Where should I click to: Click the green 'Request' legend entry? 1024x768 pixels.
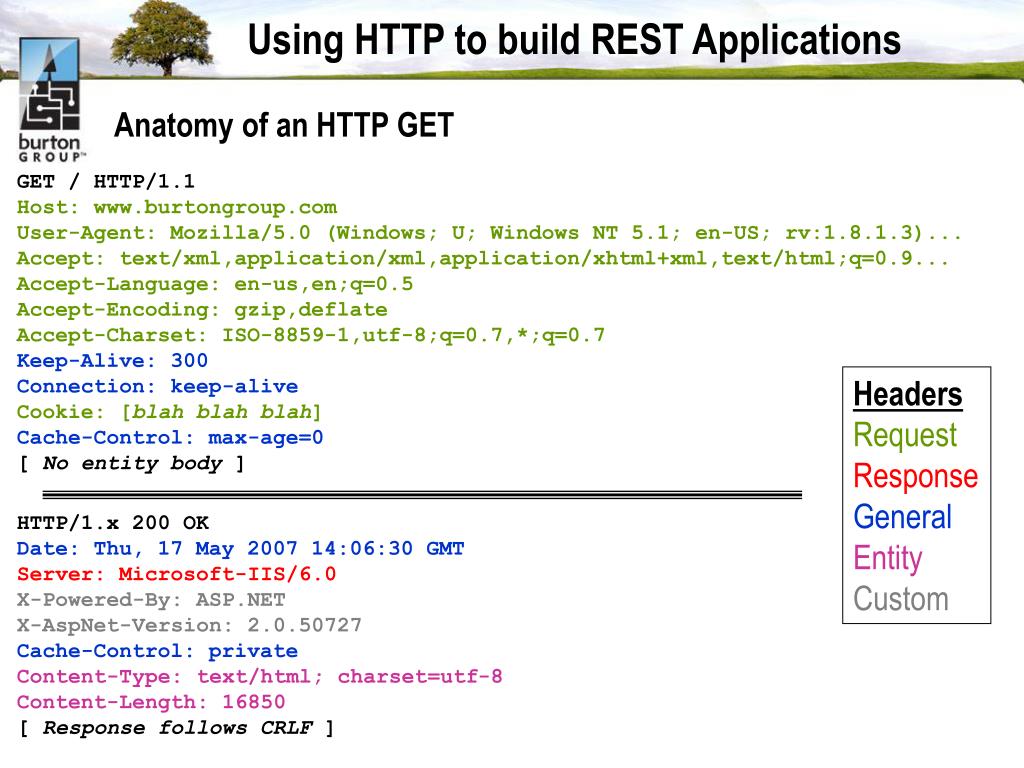tap(905, 436)
